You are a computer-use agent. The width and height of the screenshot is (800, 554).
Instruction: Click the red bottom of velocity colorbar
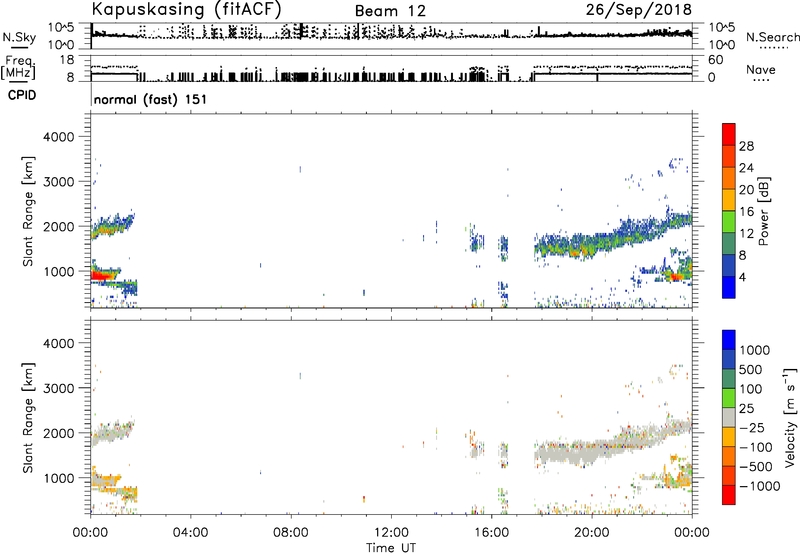click(x=729, y=495)
